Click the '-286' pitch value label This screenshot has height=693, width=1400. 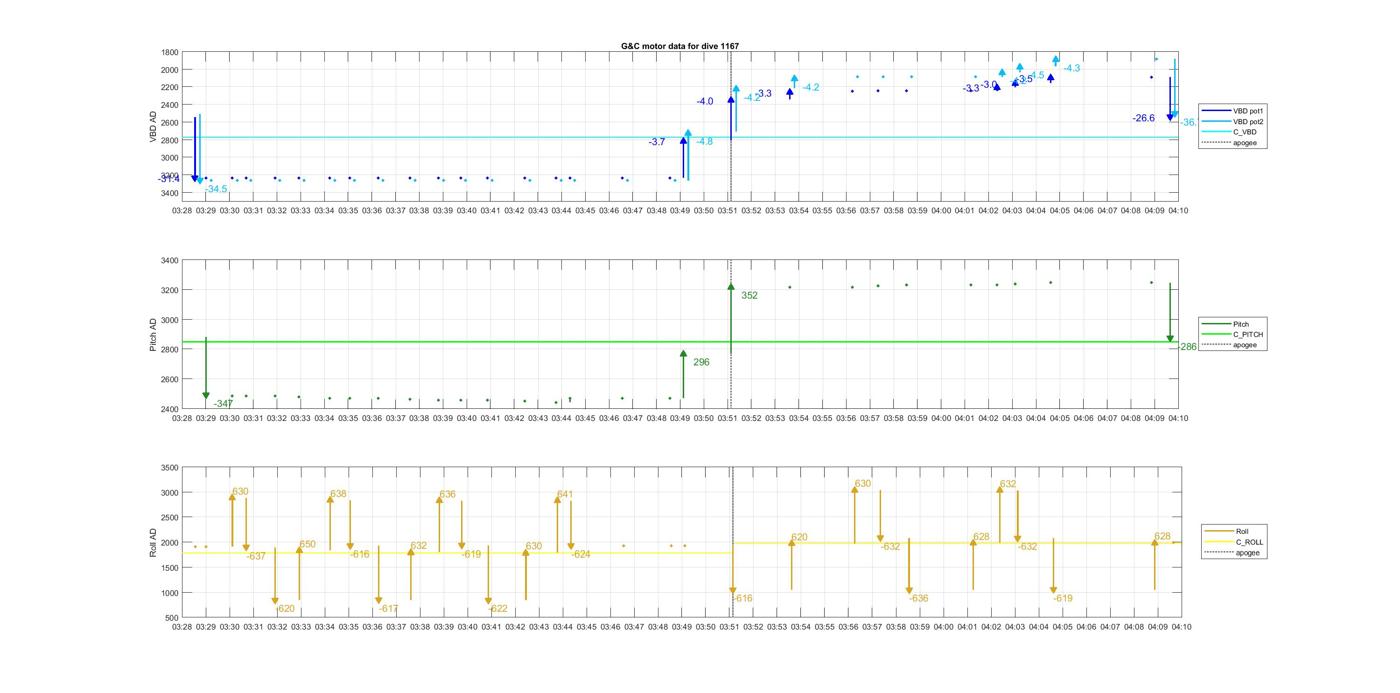tap(1187, 347)
